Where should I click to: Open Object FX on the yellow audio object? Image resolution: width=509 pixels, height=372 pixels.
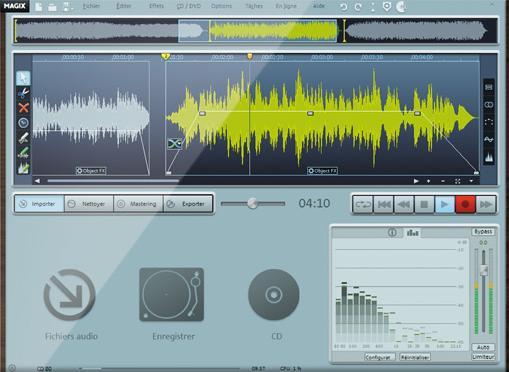[x=322, y=171]
